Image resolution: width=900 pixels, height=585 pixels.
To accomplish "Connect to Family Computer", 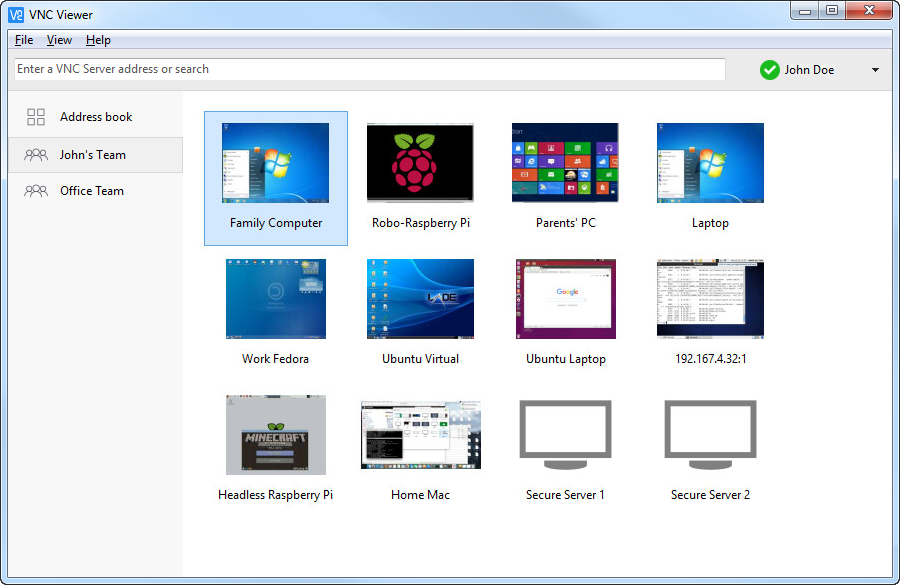I will point(275,163).
